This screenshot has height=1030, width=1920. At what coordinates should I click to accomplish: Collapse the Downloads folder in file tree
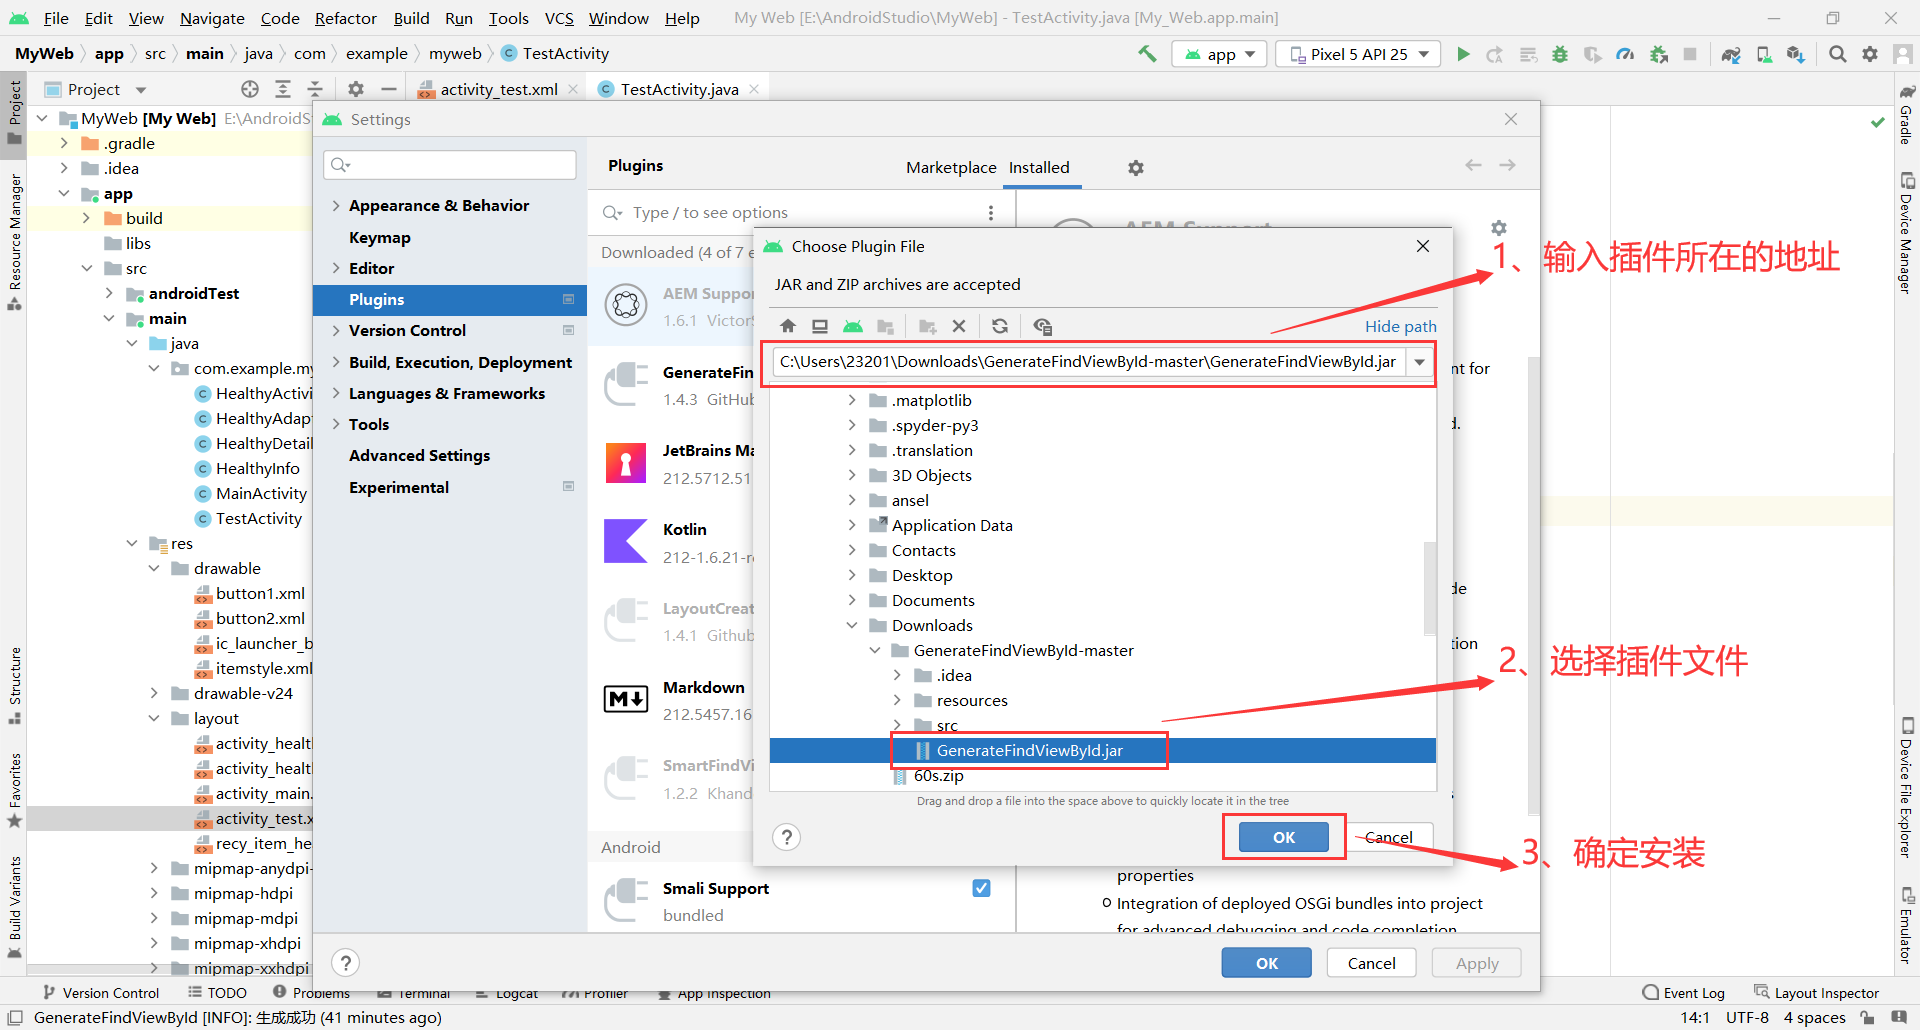click(x=852, y=625)
